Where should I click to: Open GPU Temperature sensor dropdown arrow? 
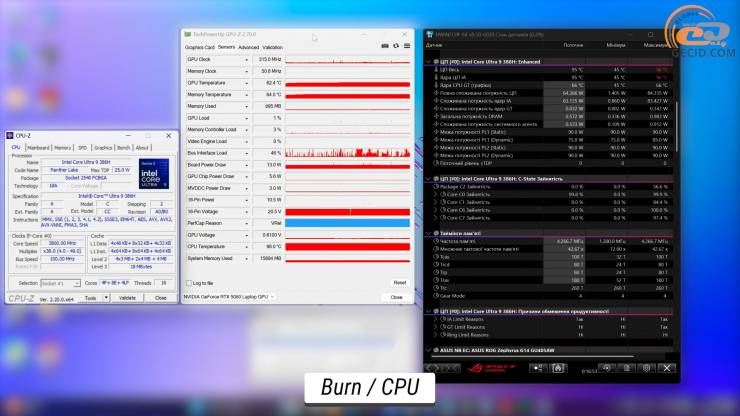pos(246,83)
